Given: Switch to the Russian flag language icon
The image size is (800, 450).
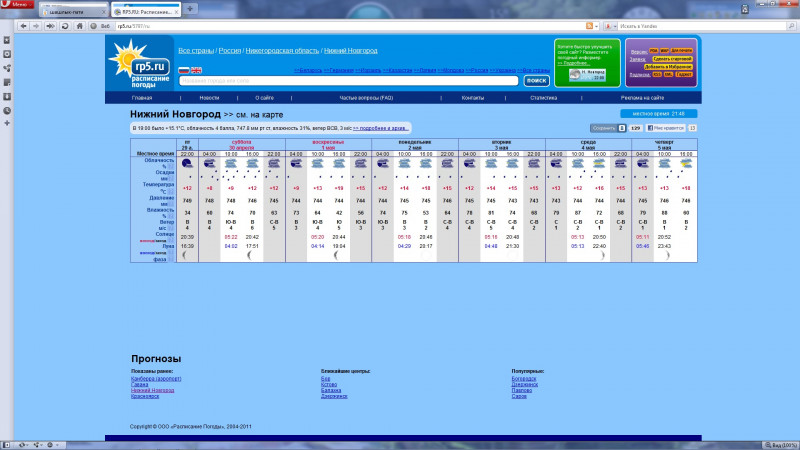Looking at the screenshot, I should click(x=184, y=70).
